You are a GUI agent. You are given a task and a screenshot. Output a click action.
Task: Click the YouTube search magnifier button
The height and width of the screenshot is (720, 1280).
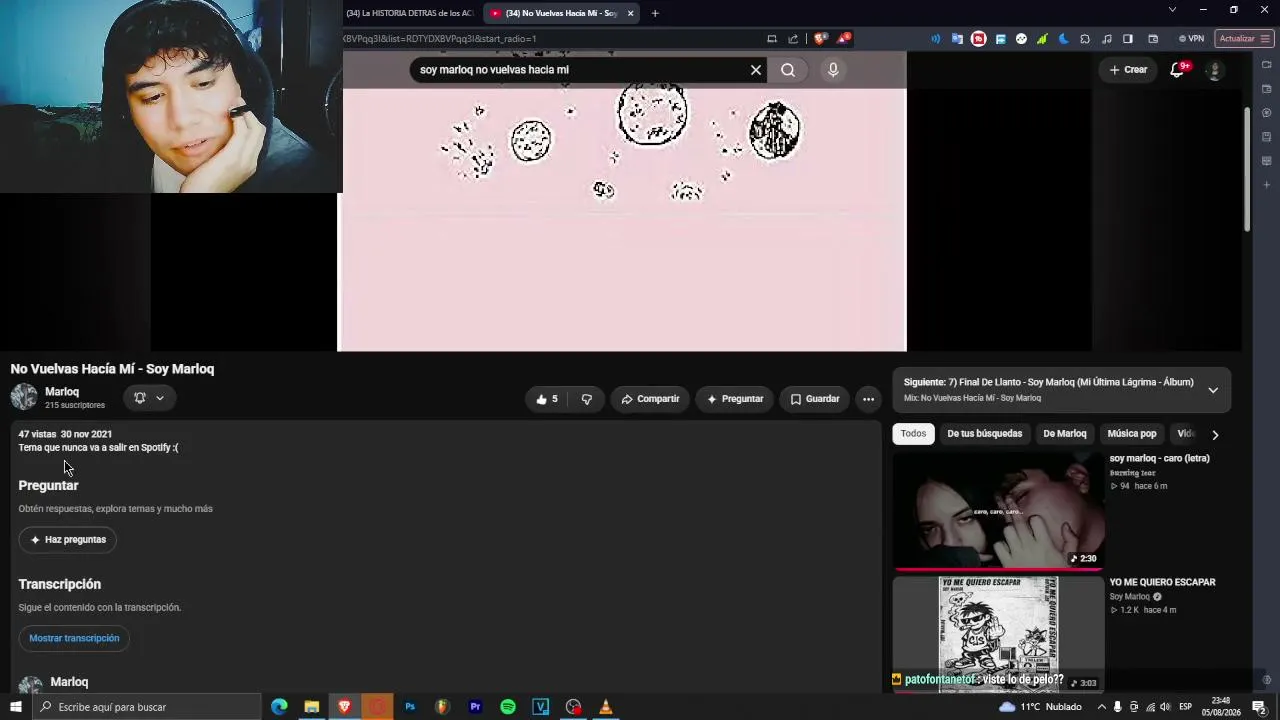788,70
